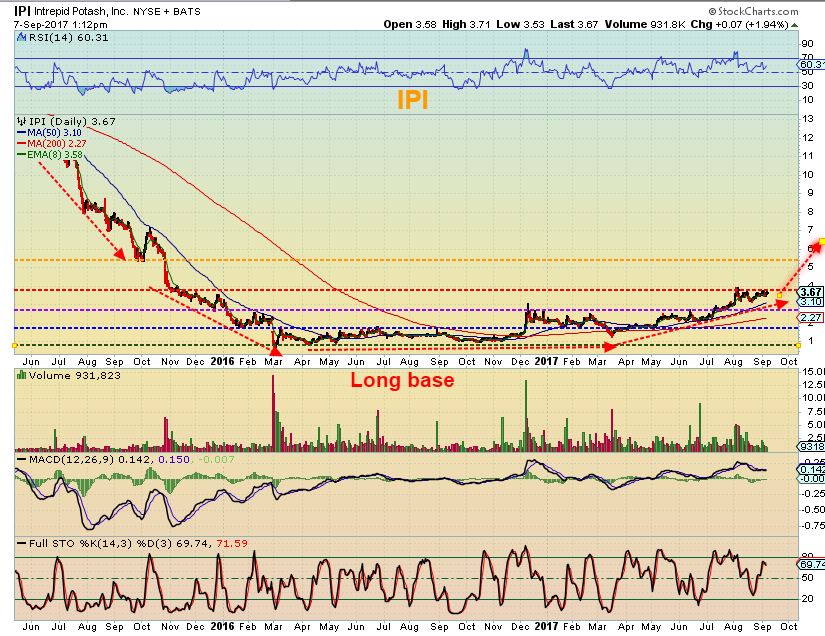Click 2017 on the bottom date axis under the stochastic panel
This screenshot has width=825, height=636.
click(x=546, y=627)
